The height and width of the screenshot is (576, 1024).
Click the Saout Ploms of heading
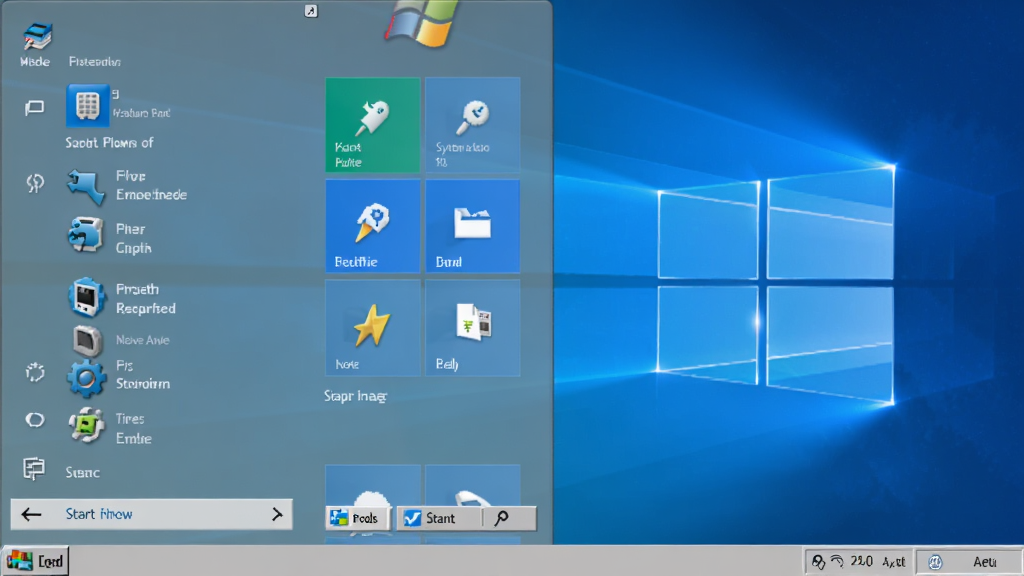[x=109, y=142]
